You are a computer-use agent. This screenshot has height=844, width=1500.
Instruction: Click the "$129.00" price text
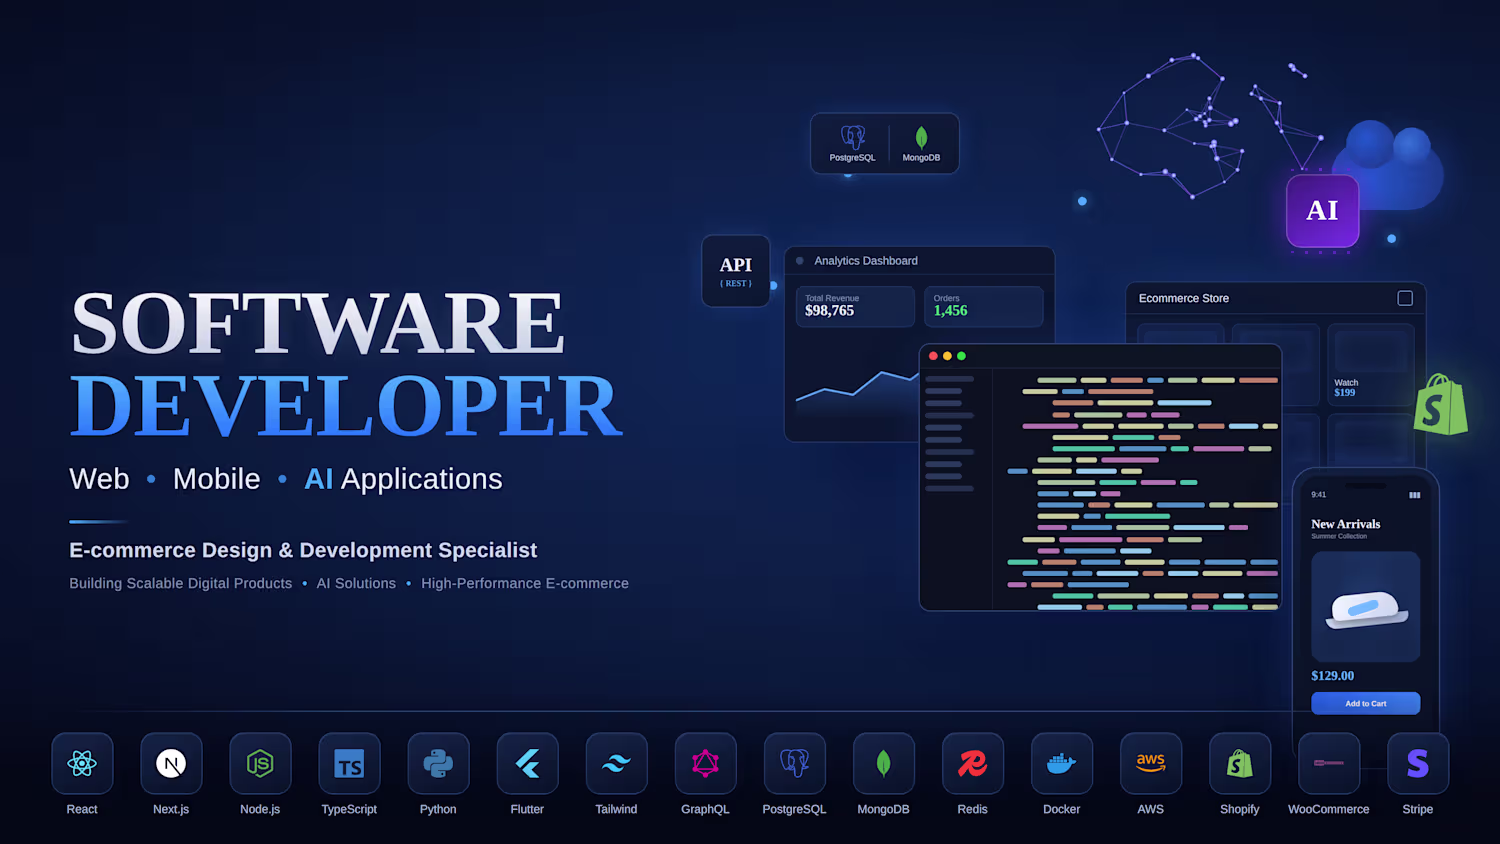(x=1333, y=676)
